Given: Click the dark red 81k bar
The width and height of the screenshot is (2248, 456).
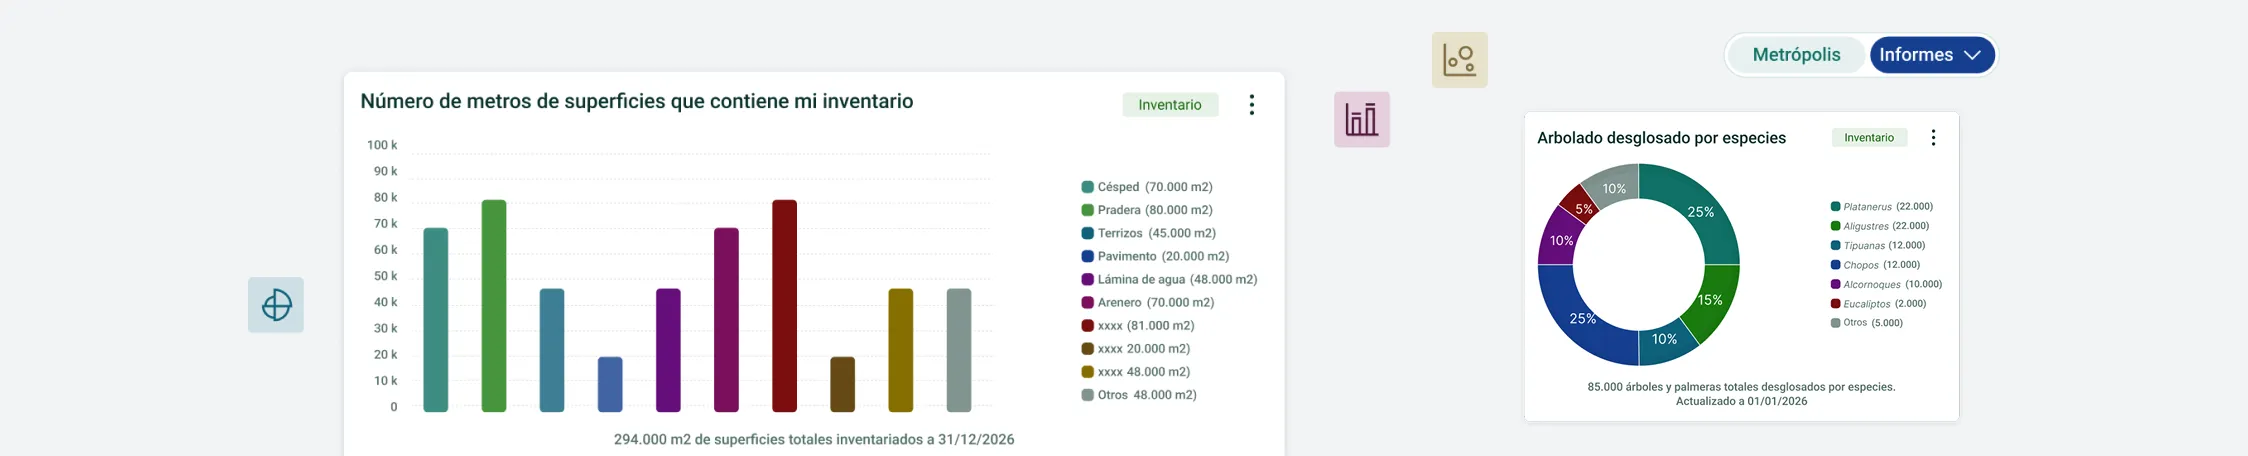Looking at the screenshot, I should pyautogui.click(x=785, y=306).
